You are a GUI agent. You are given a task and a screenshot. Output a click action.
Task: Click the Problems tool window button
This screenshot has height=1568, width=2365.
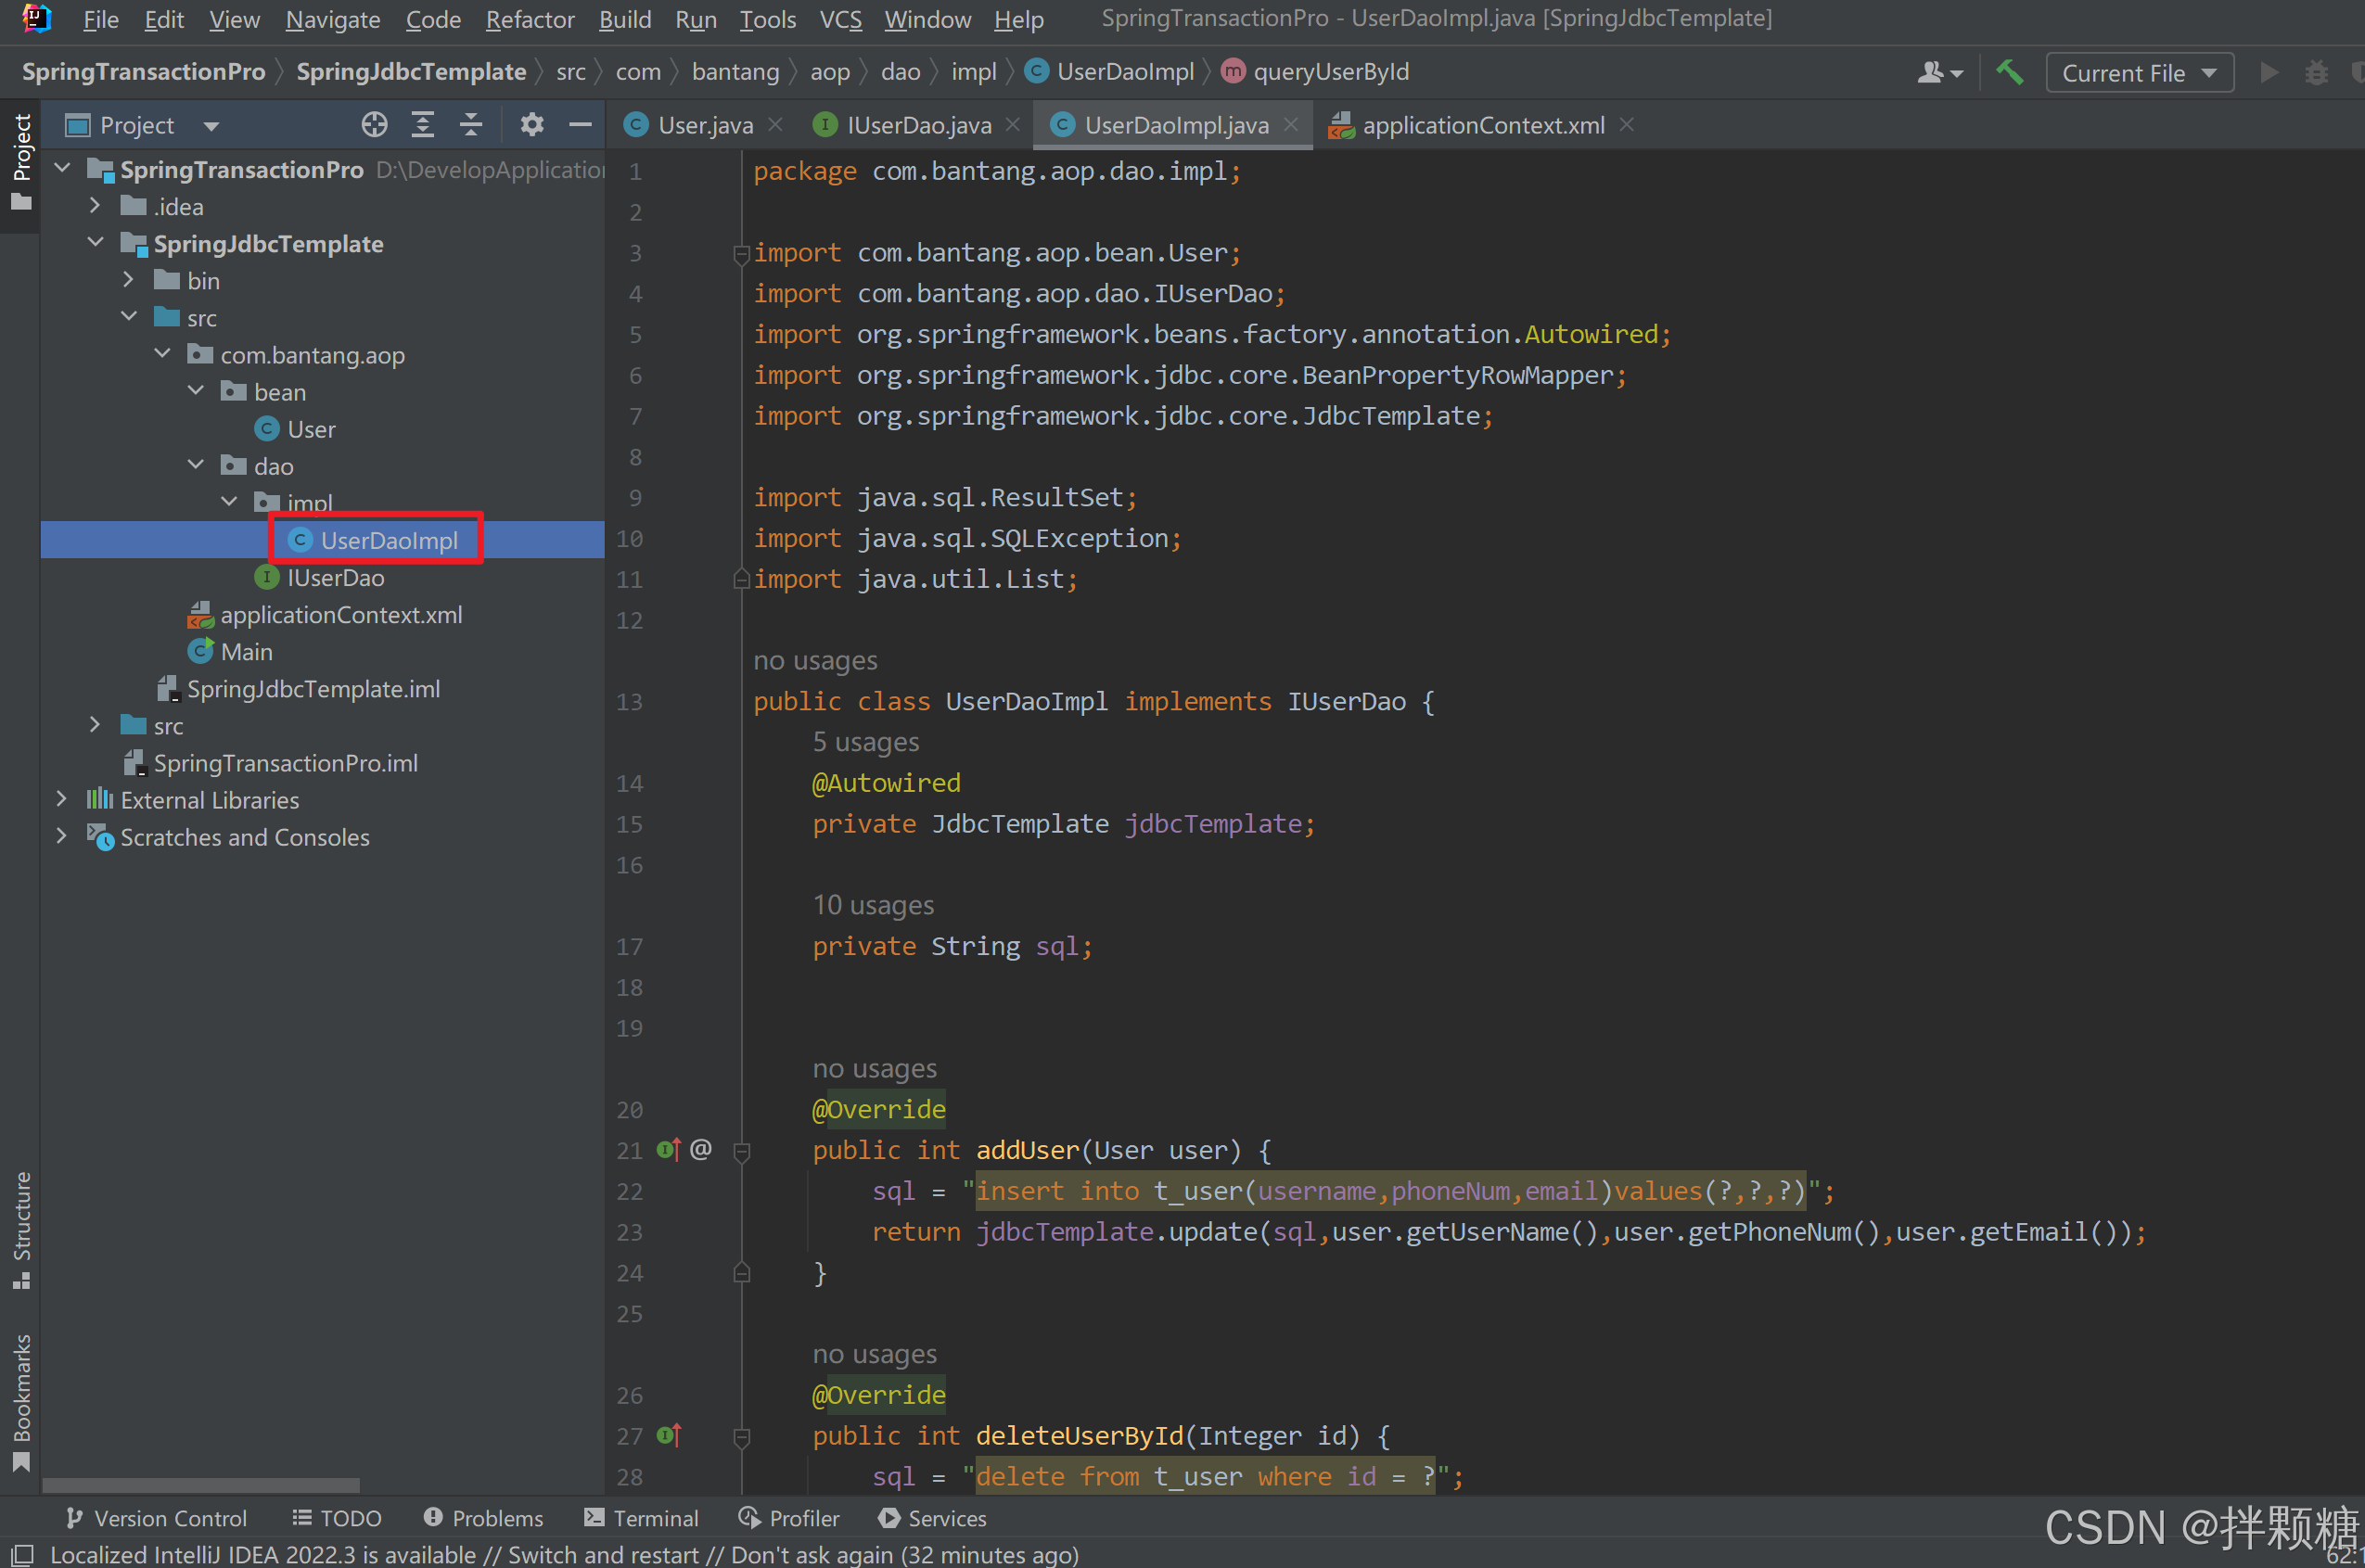[484, 1518]
